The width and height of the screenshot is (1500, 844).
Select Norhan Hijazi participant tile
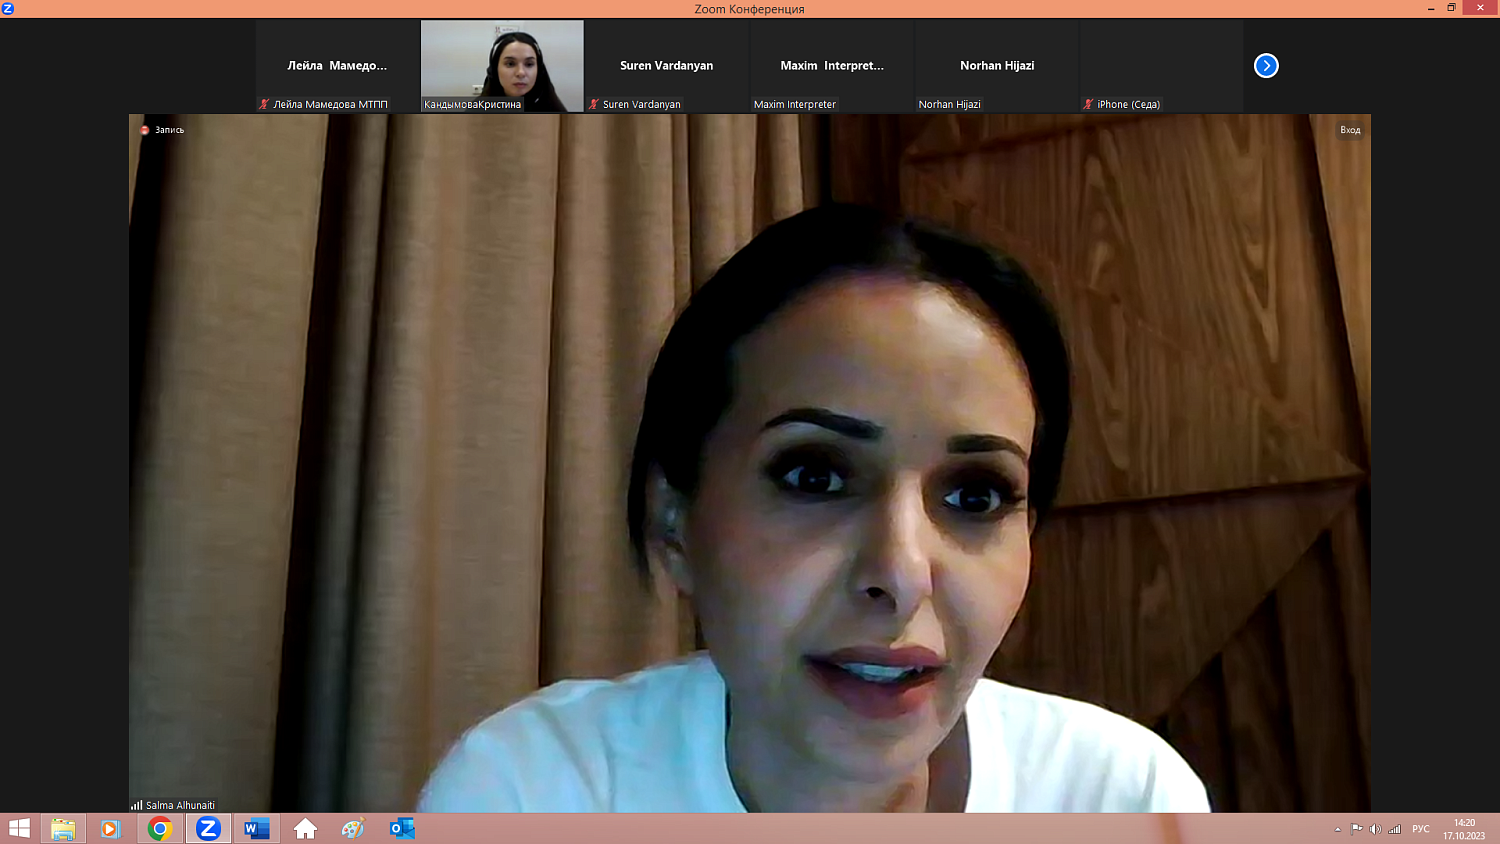[x=997, y=66]
